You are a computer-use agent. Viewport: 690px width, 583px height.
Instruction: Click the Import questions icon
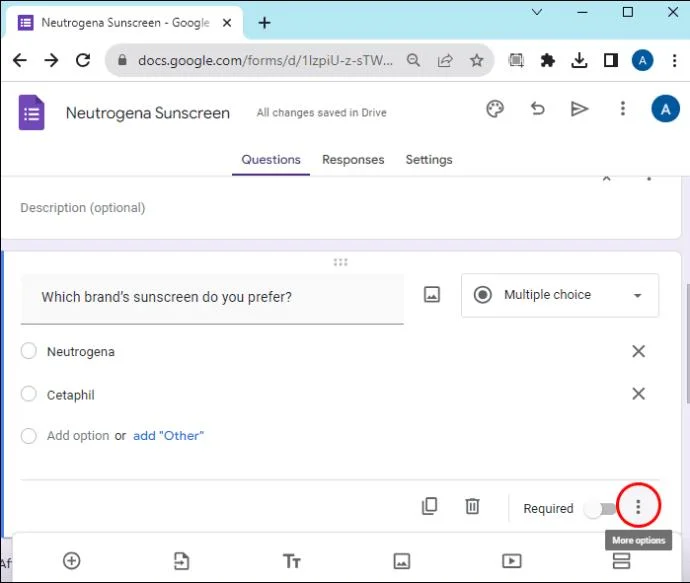coord(181,561)
